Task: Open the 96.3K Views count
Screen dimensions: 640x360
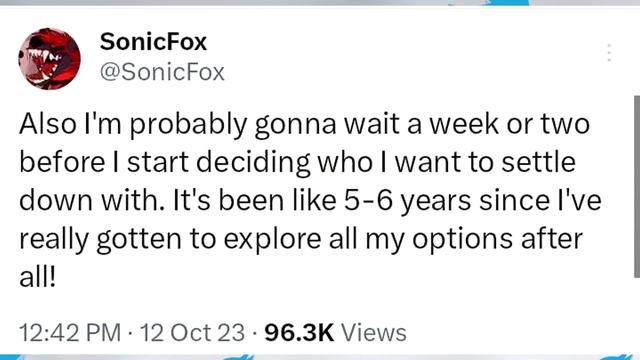Action: point(335,332)
